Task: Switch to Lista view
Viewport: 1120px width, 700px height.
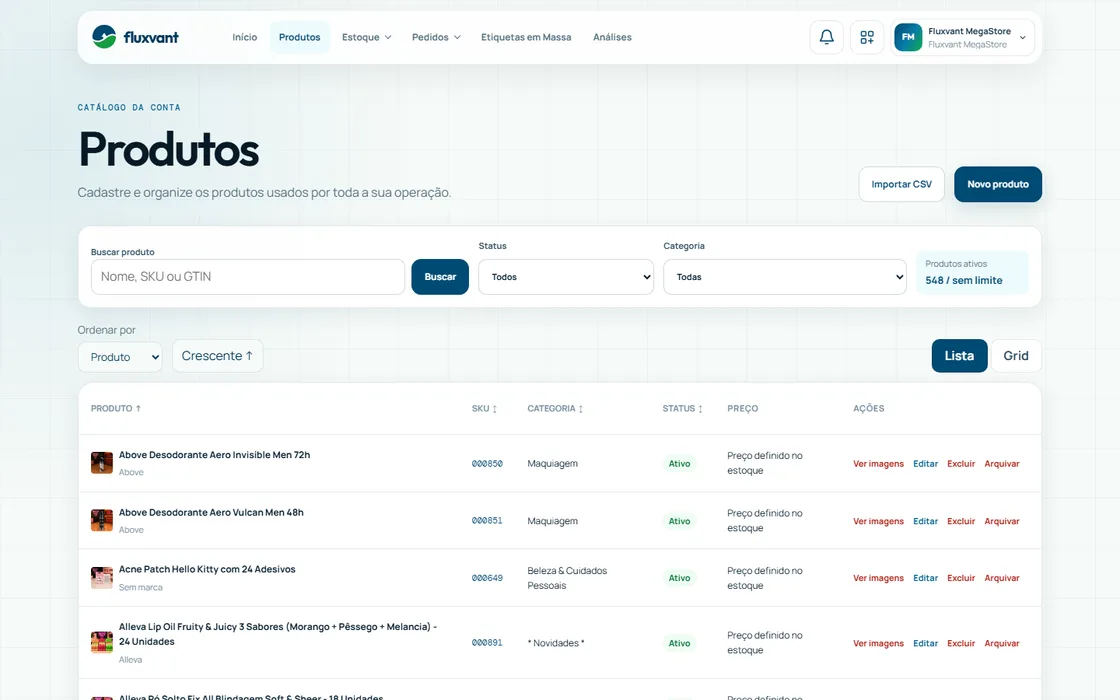Action: 959,356
